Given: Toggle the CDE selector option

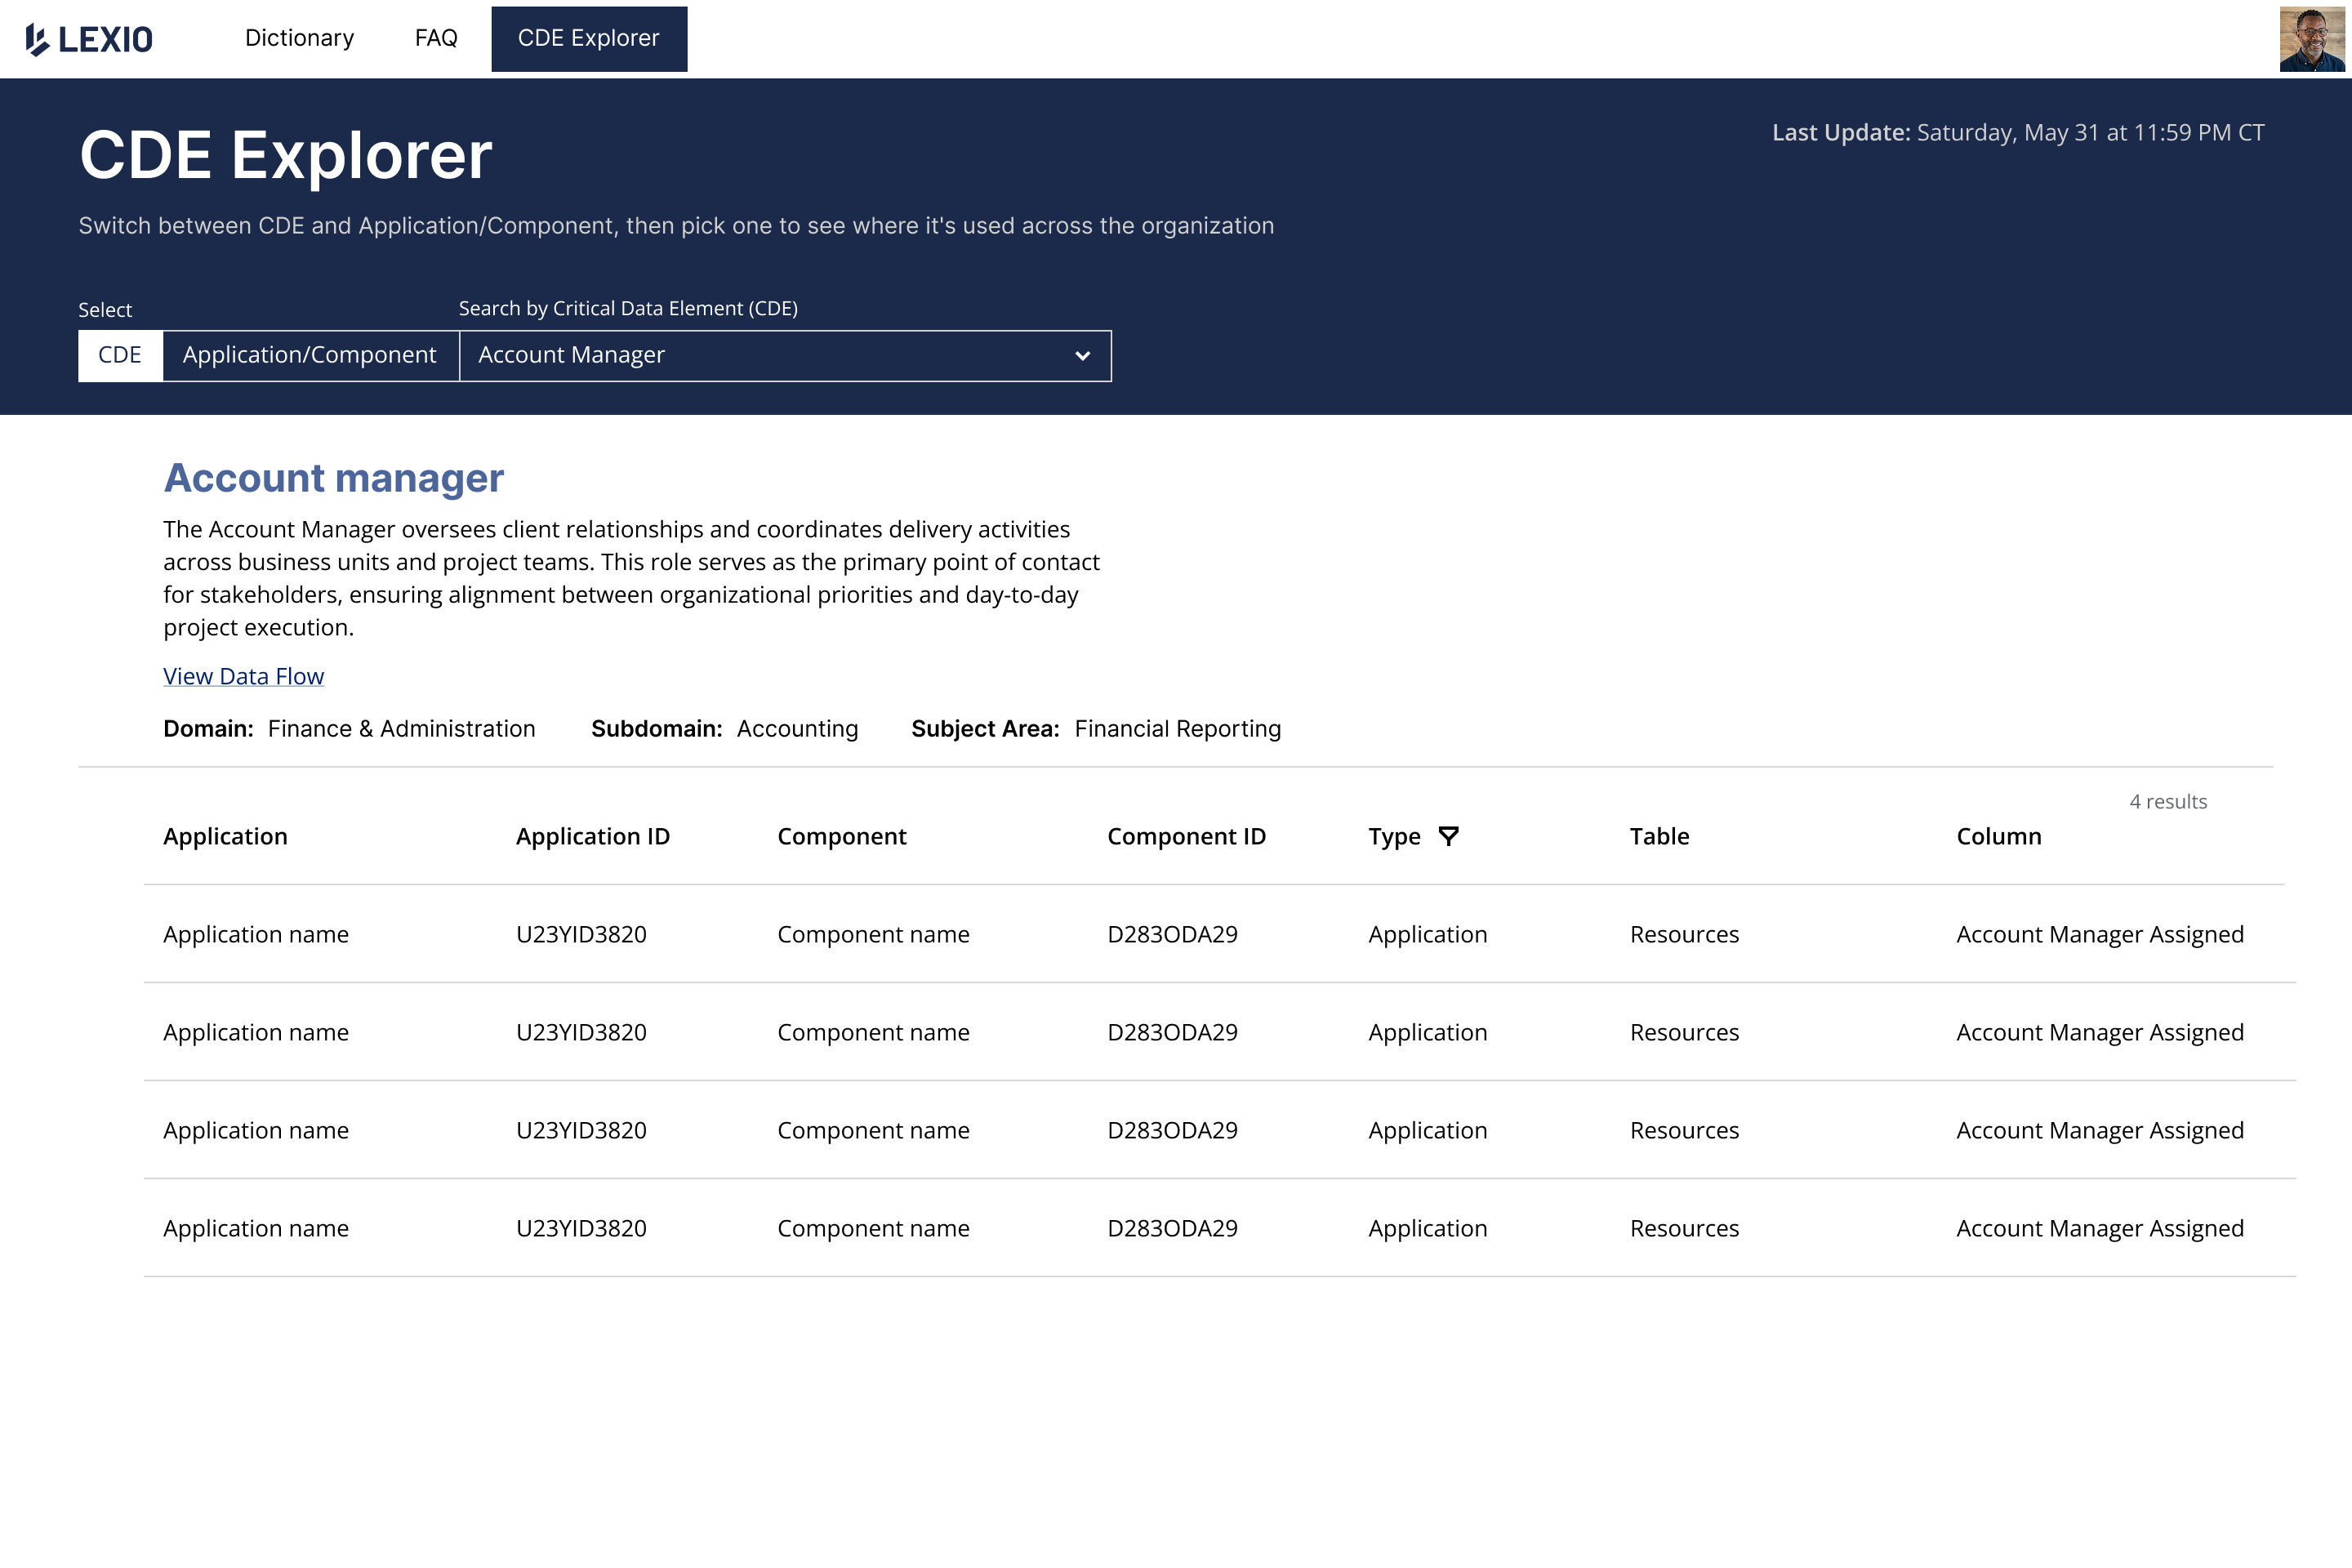Looking at the screenshot, I should tap(120, 355).
